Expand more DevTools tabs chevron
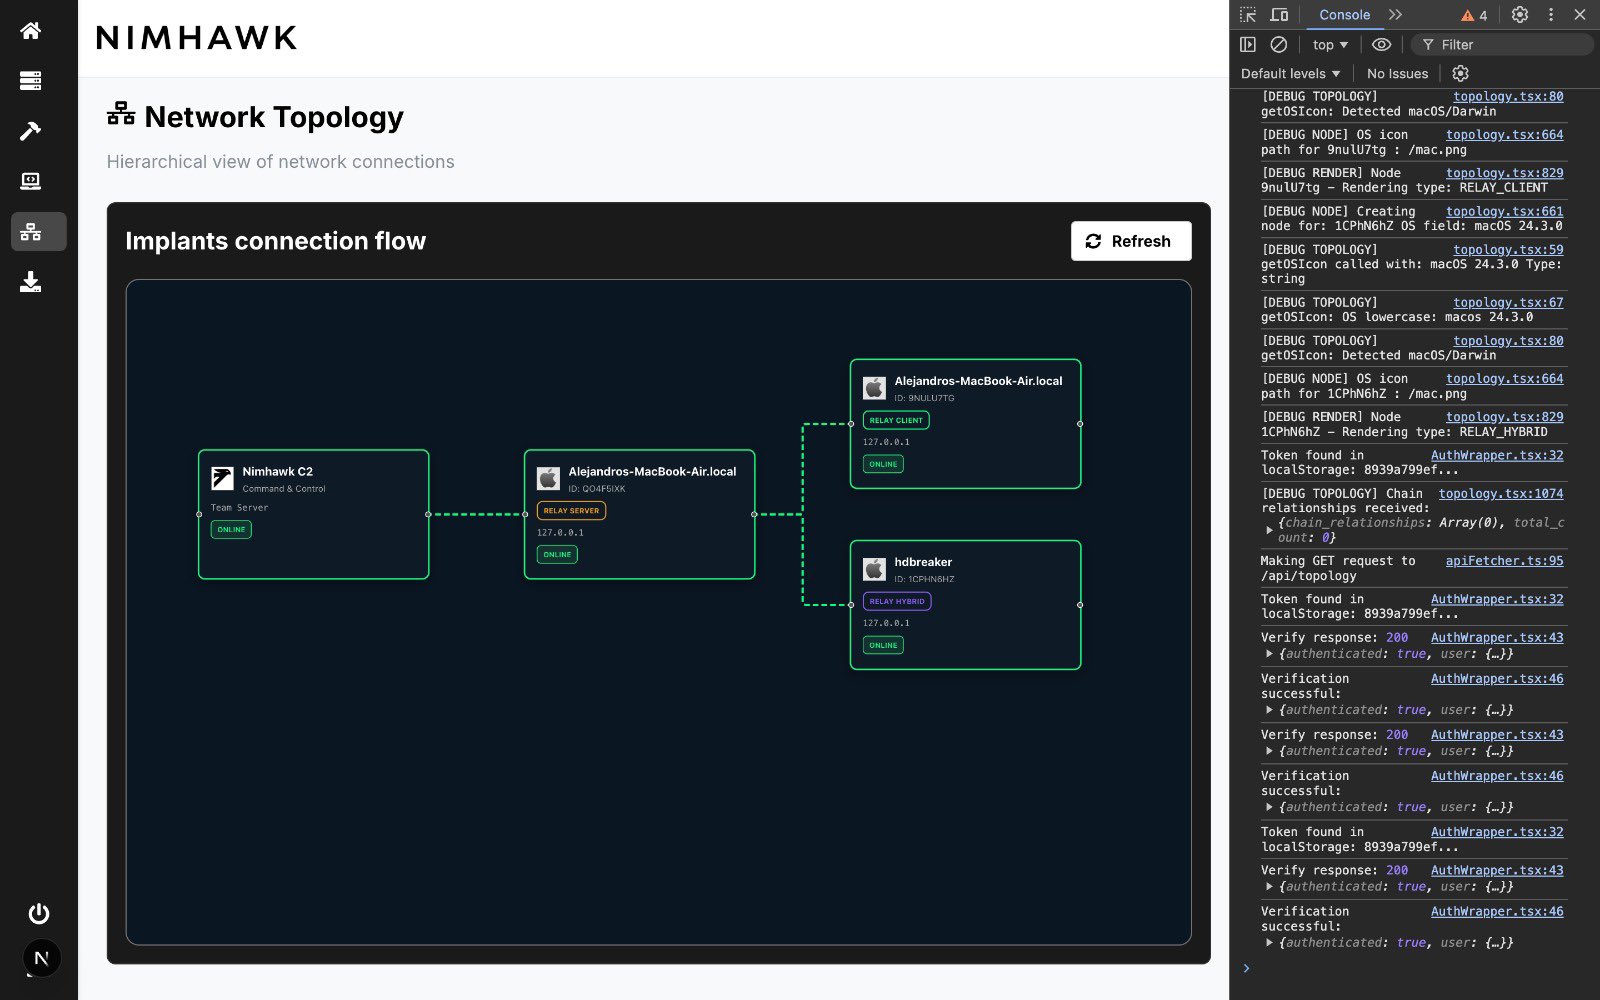The width and height of the screenshot is (1600, 1000). [x=1395, y=15]
